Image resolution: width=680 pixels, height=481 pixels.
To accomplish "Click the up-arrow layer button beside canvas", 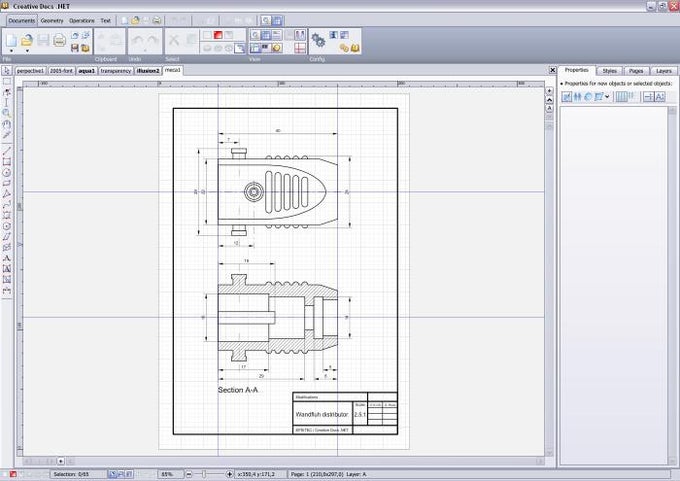I will click(549, 99).
